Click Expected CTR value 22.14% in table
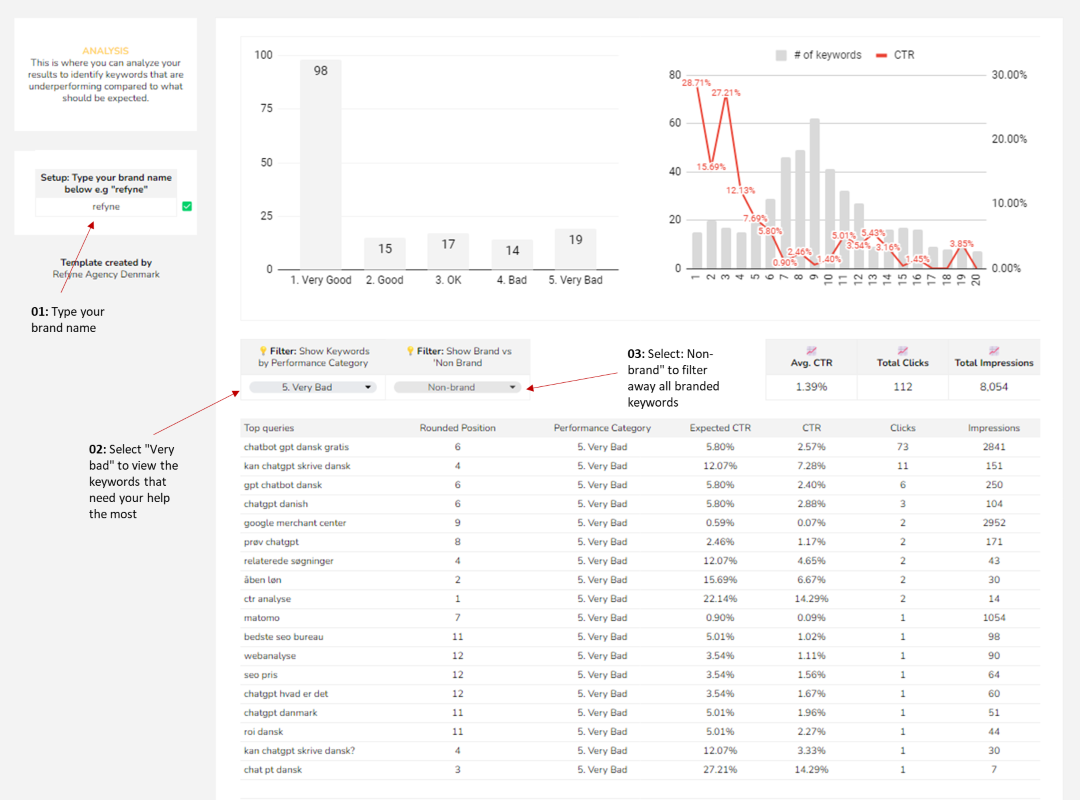This screenshot has height=800, width=1080. (x=720, y=599)
